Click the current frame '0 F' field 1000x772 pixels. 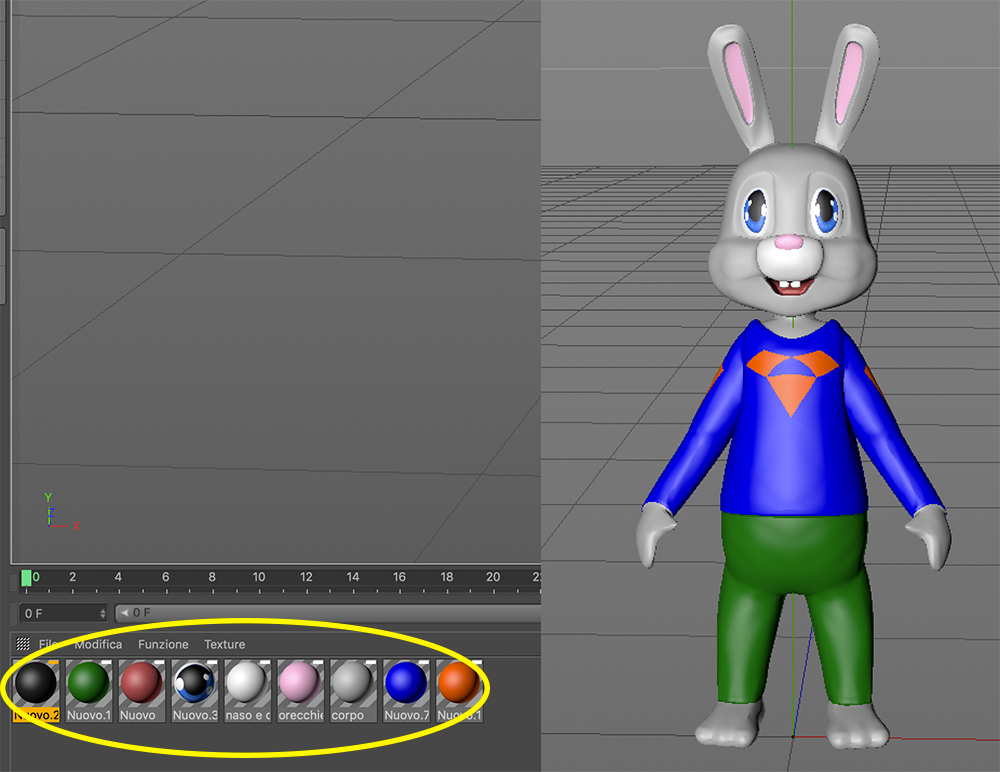tap(62, 613)
